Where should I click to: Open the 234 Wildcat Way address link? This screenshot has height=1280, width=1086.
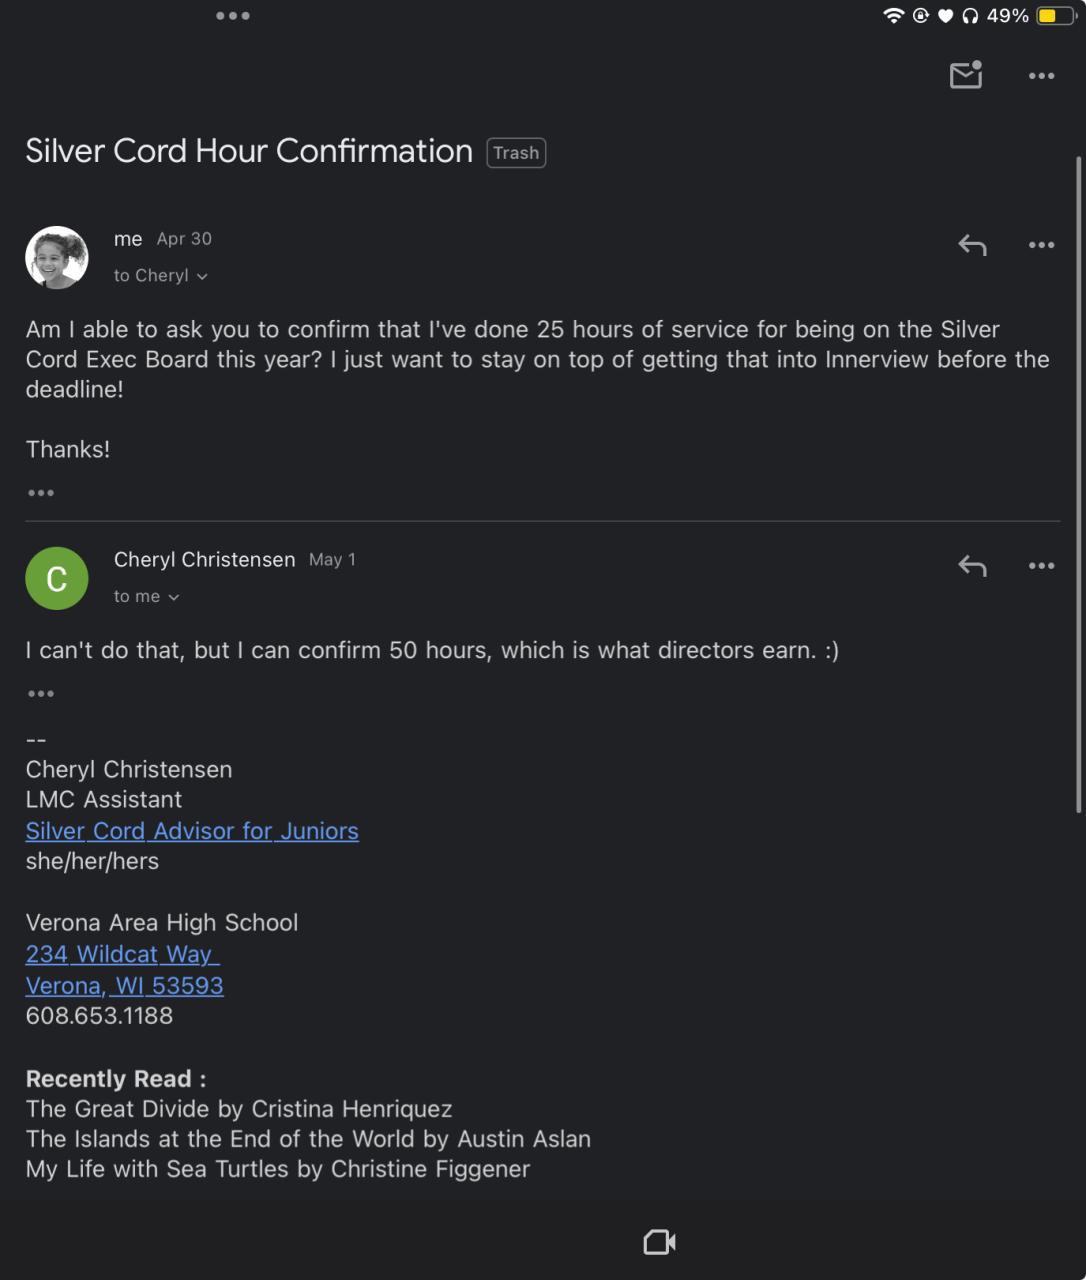(x=122, y=954)
